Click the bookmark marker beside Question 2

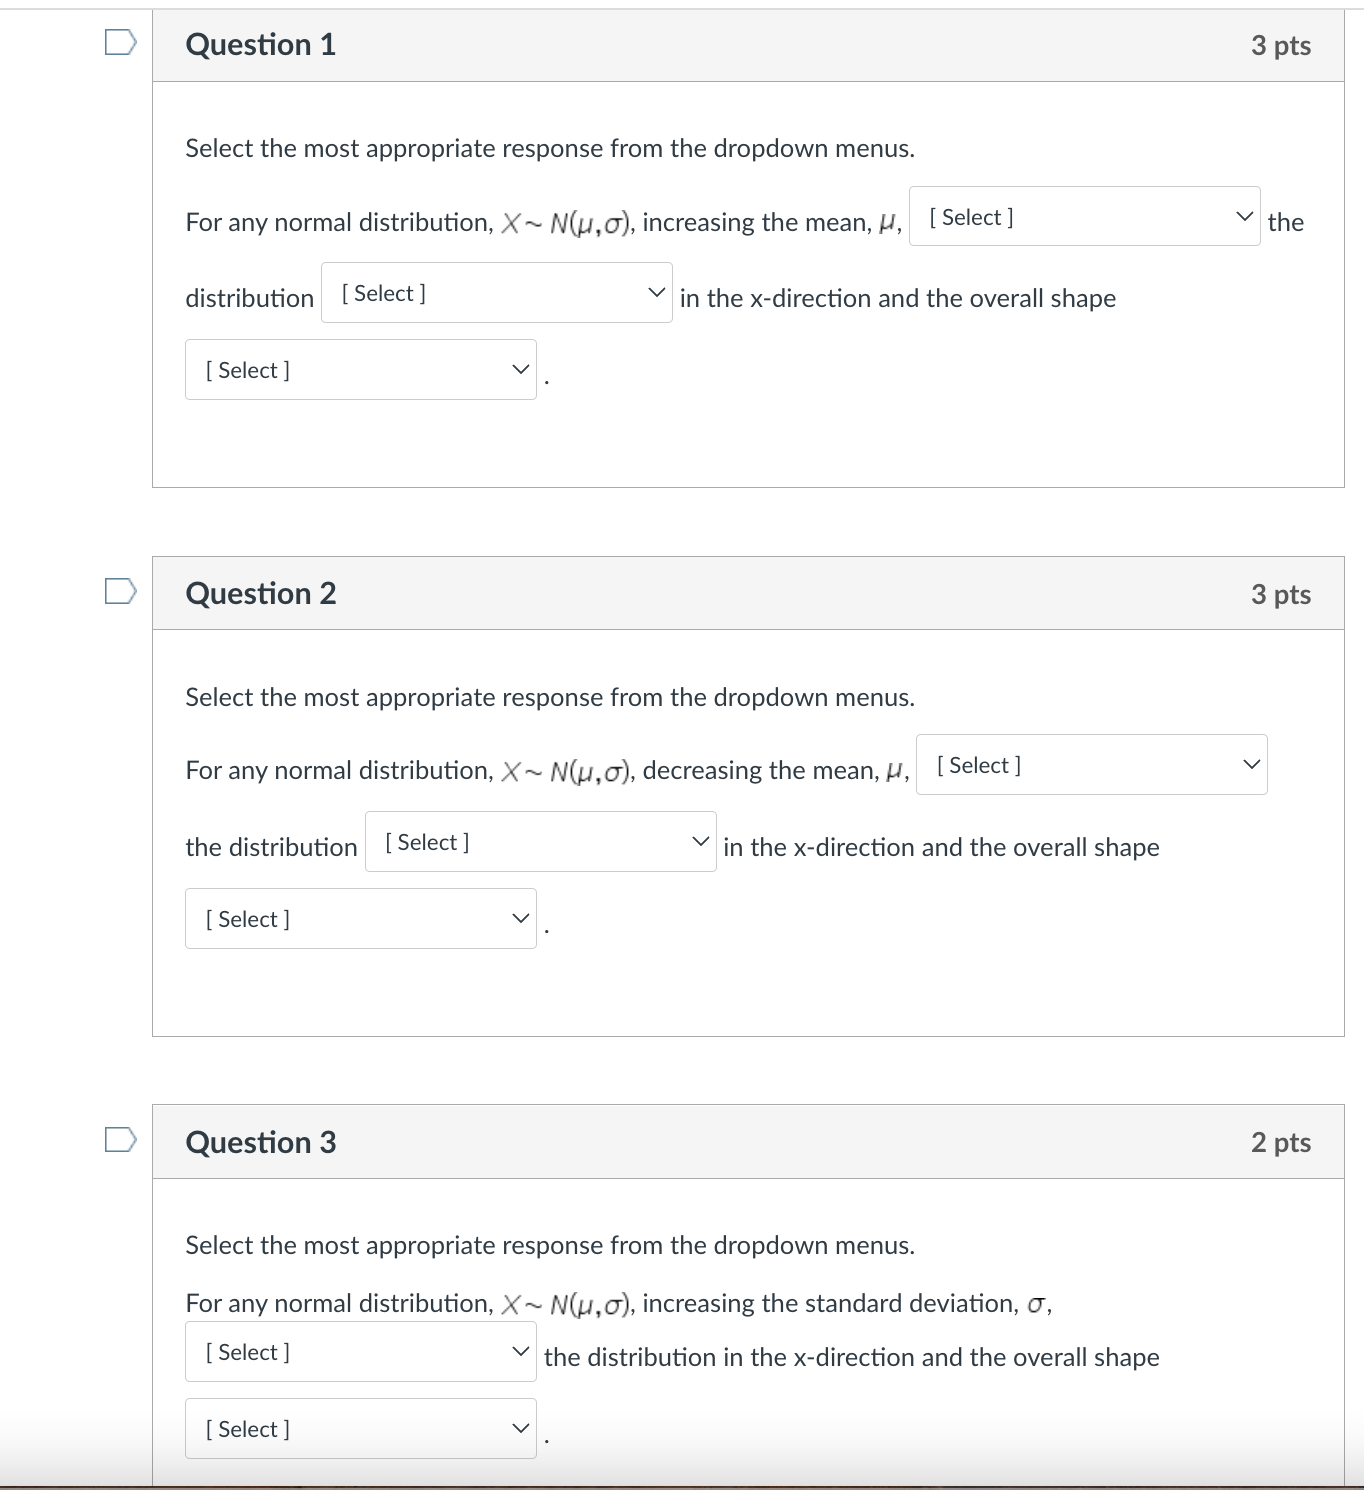(119, 590)
